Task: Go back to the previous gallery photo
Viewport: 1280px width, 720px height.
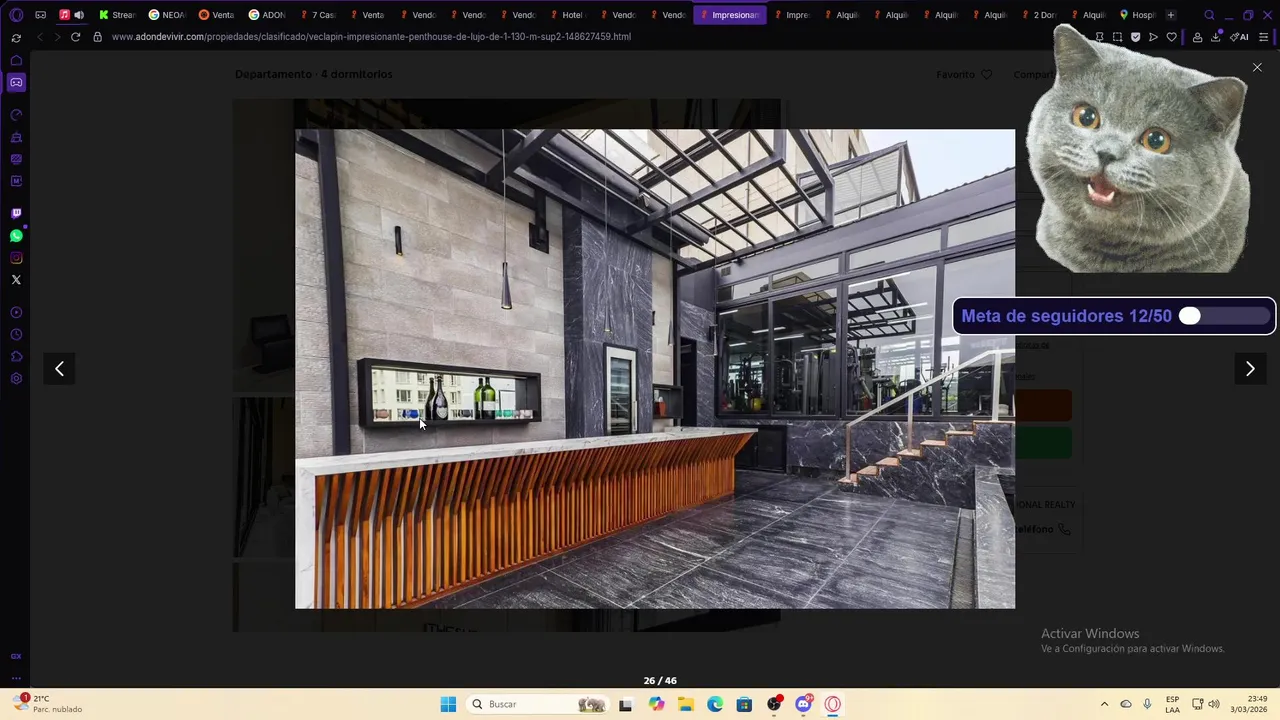Action: 59,369
